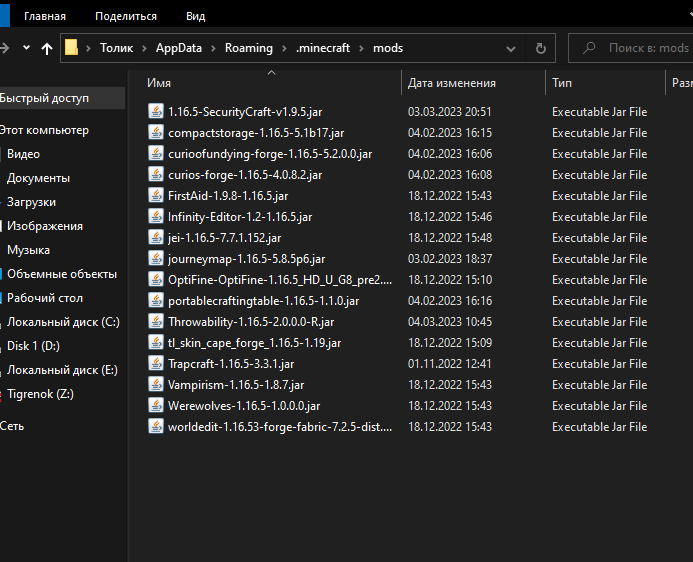
Task: Expand the chevron after Толик in the path
Action: click(145, 48)
